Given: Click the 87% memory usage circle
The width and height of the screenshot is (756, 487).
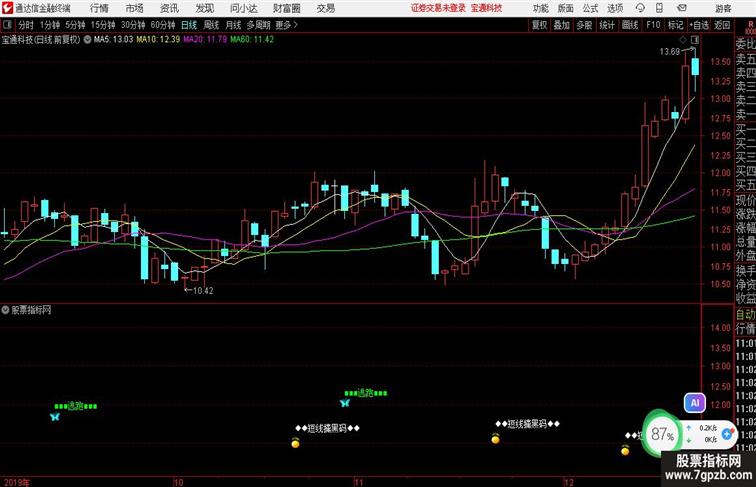Looking at the screenshot, I should (662, 434).
